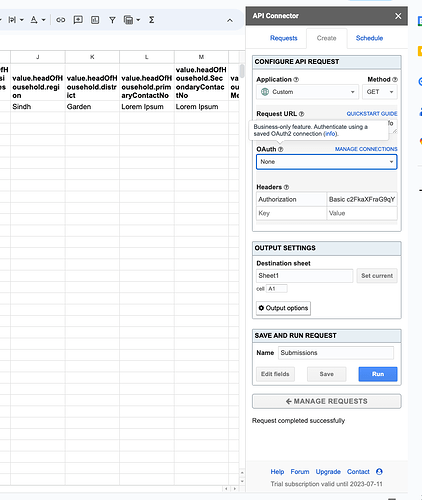Open the Upgrade link
Viewport: 422px width, 500px height.
click(328, 472)
